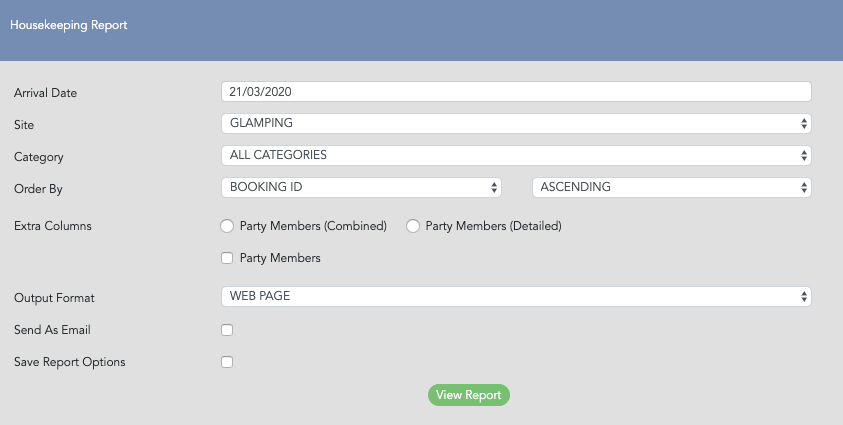Click the Extra Columns label
The image size is (843, 425).
tap(53, 226)
